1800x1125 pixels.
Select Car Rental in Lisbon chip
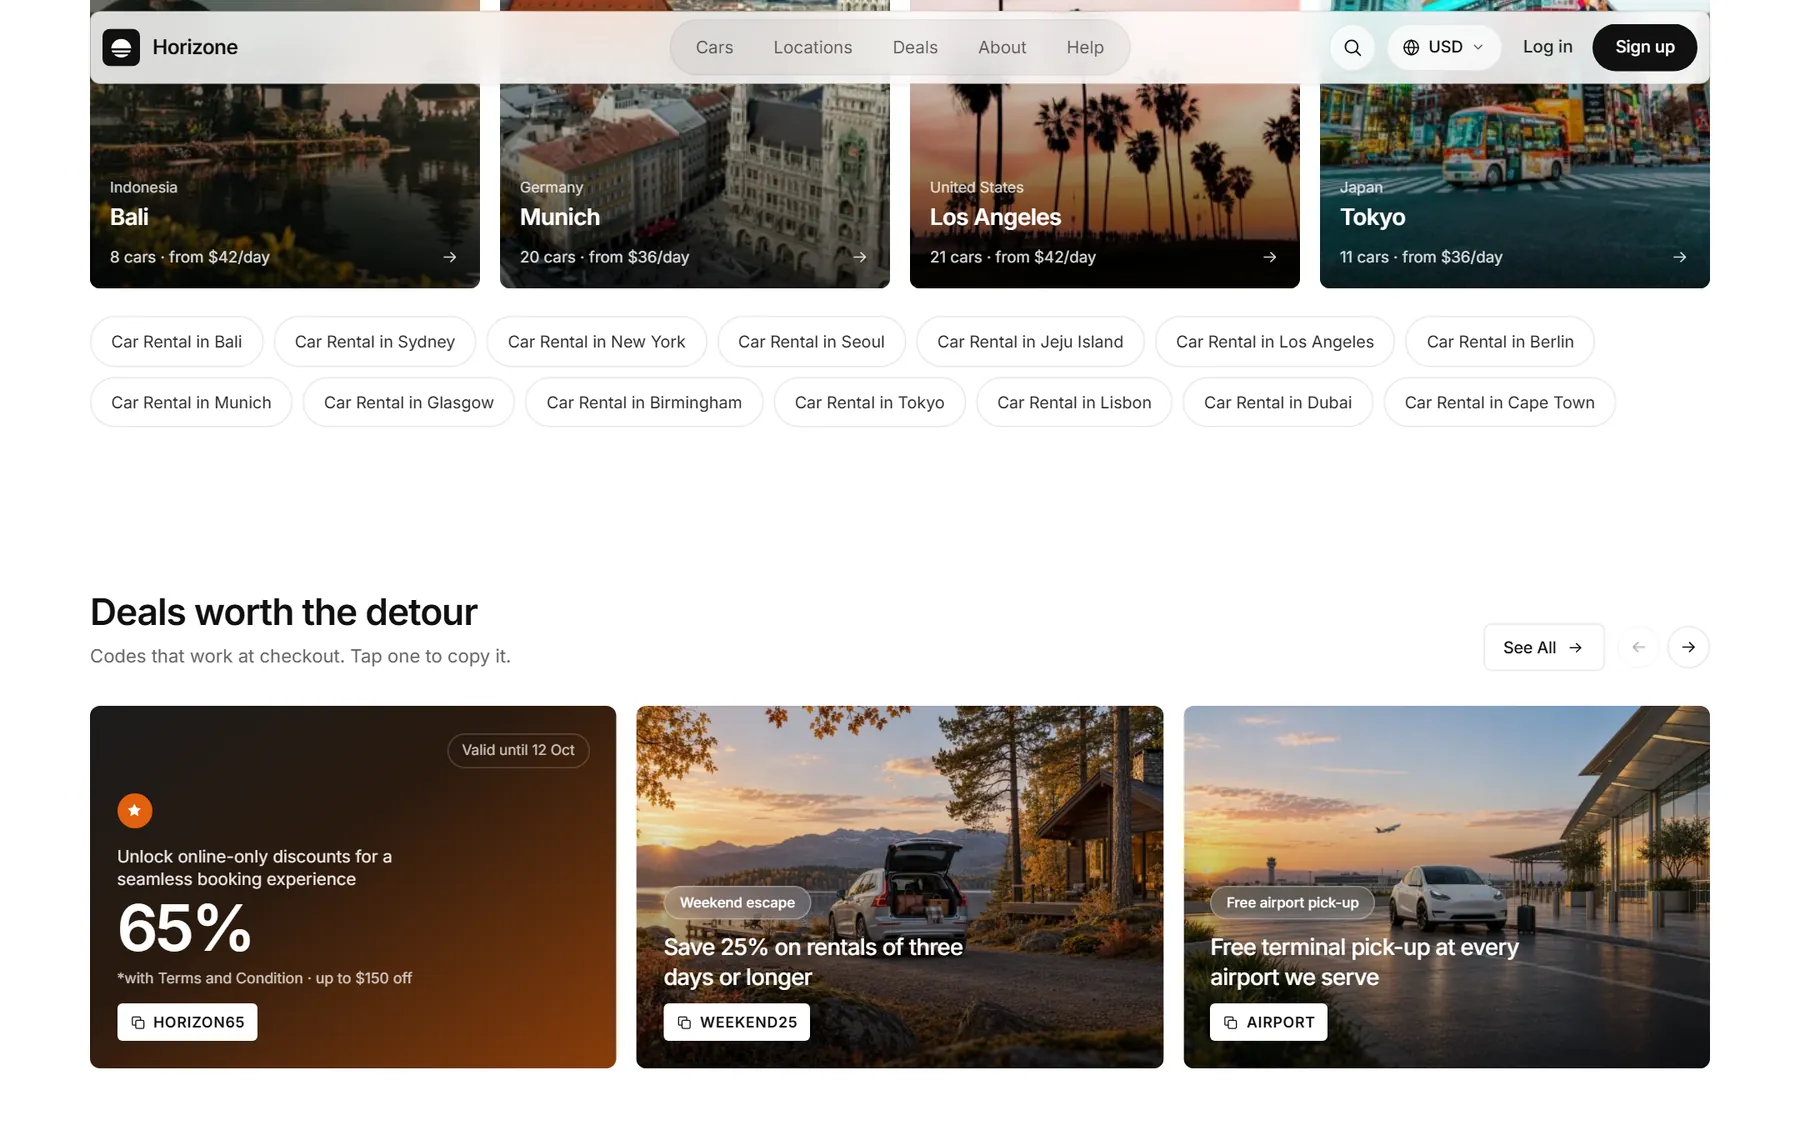point(1074,402)
